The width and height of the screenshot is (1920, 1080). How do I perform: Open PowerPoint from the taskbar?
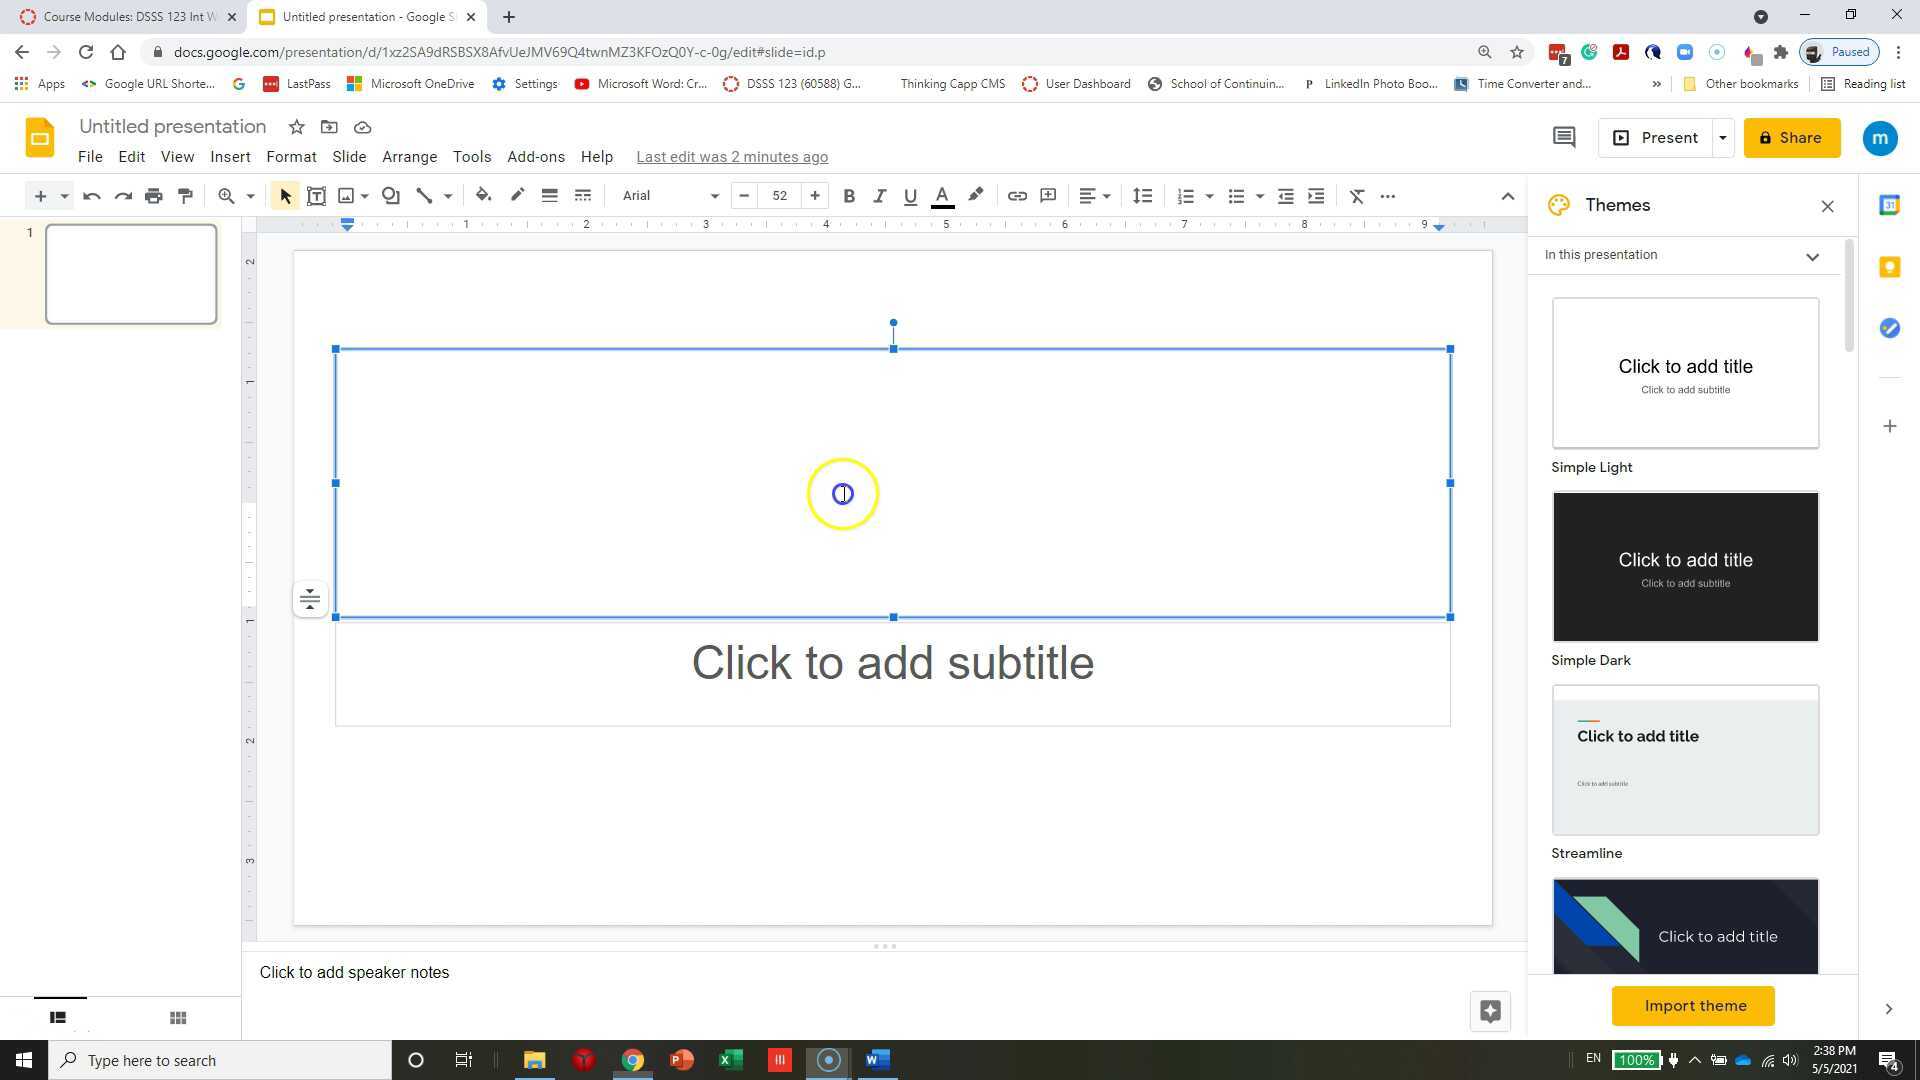681,1059
